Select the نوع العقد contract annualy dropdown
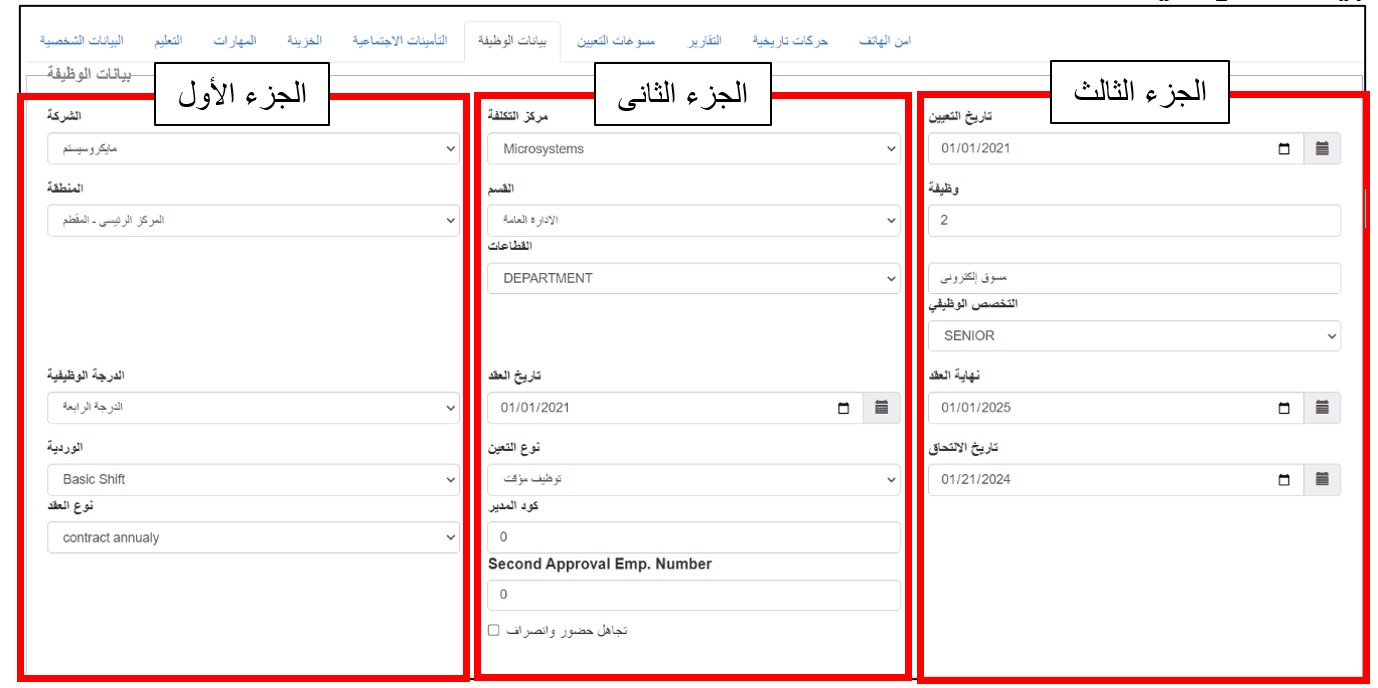The width and height of the screenshot is (1378, 688). (253, 538)
